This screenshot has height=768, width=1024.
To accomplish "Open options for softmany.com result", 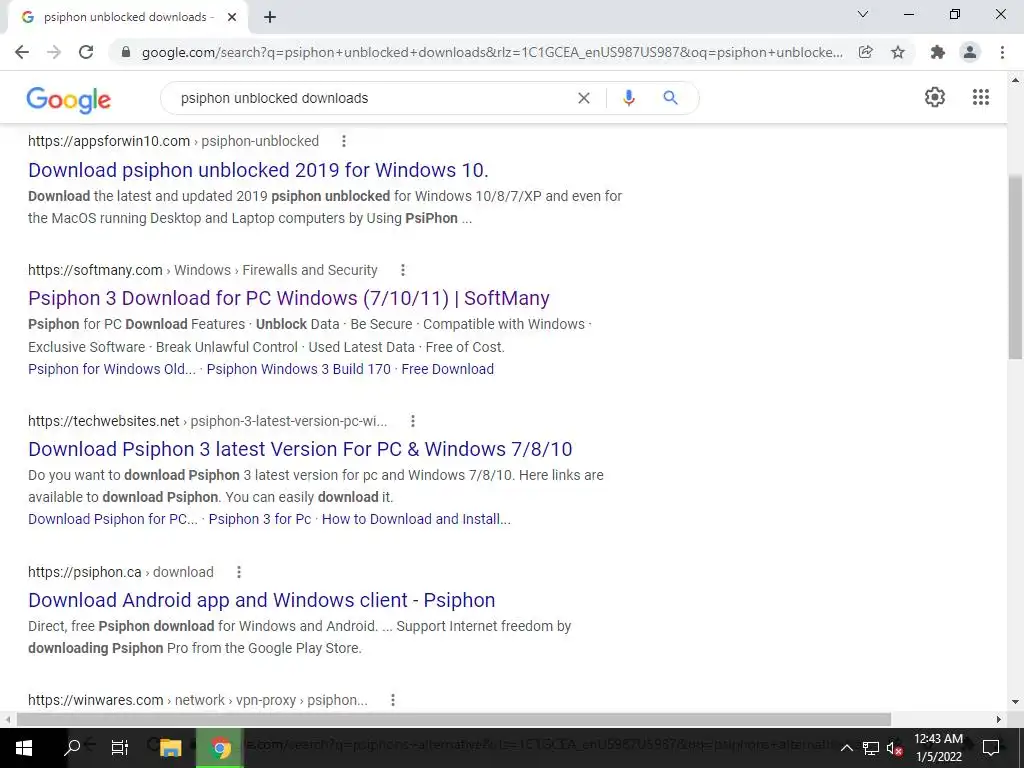I will [x=402, y=270].
